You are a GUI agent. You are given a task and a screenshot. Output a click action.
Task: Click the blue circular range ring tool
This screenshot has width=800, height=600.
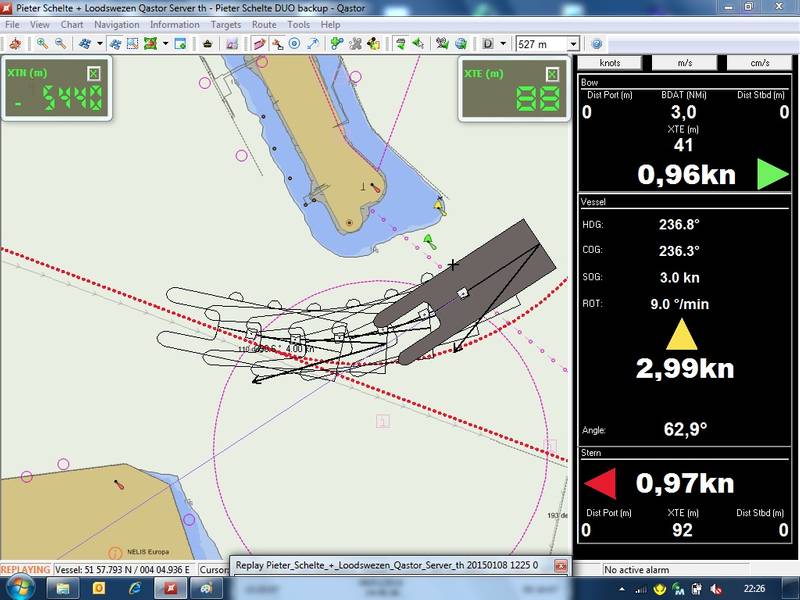point(294,44)
